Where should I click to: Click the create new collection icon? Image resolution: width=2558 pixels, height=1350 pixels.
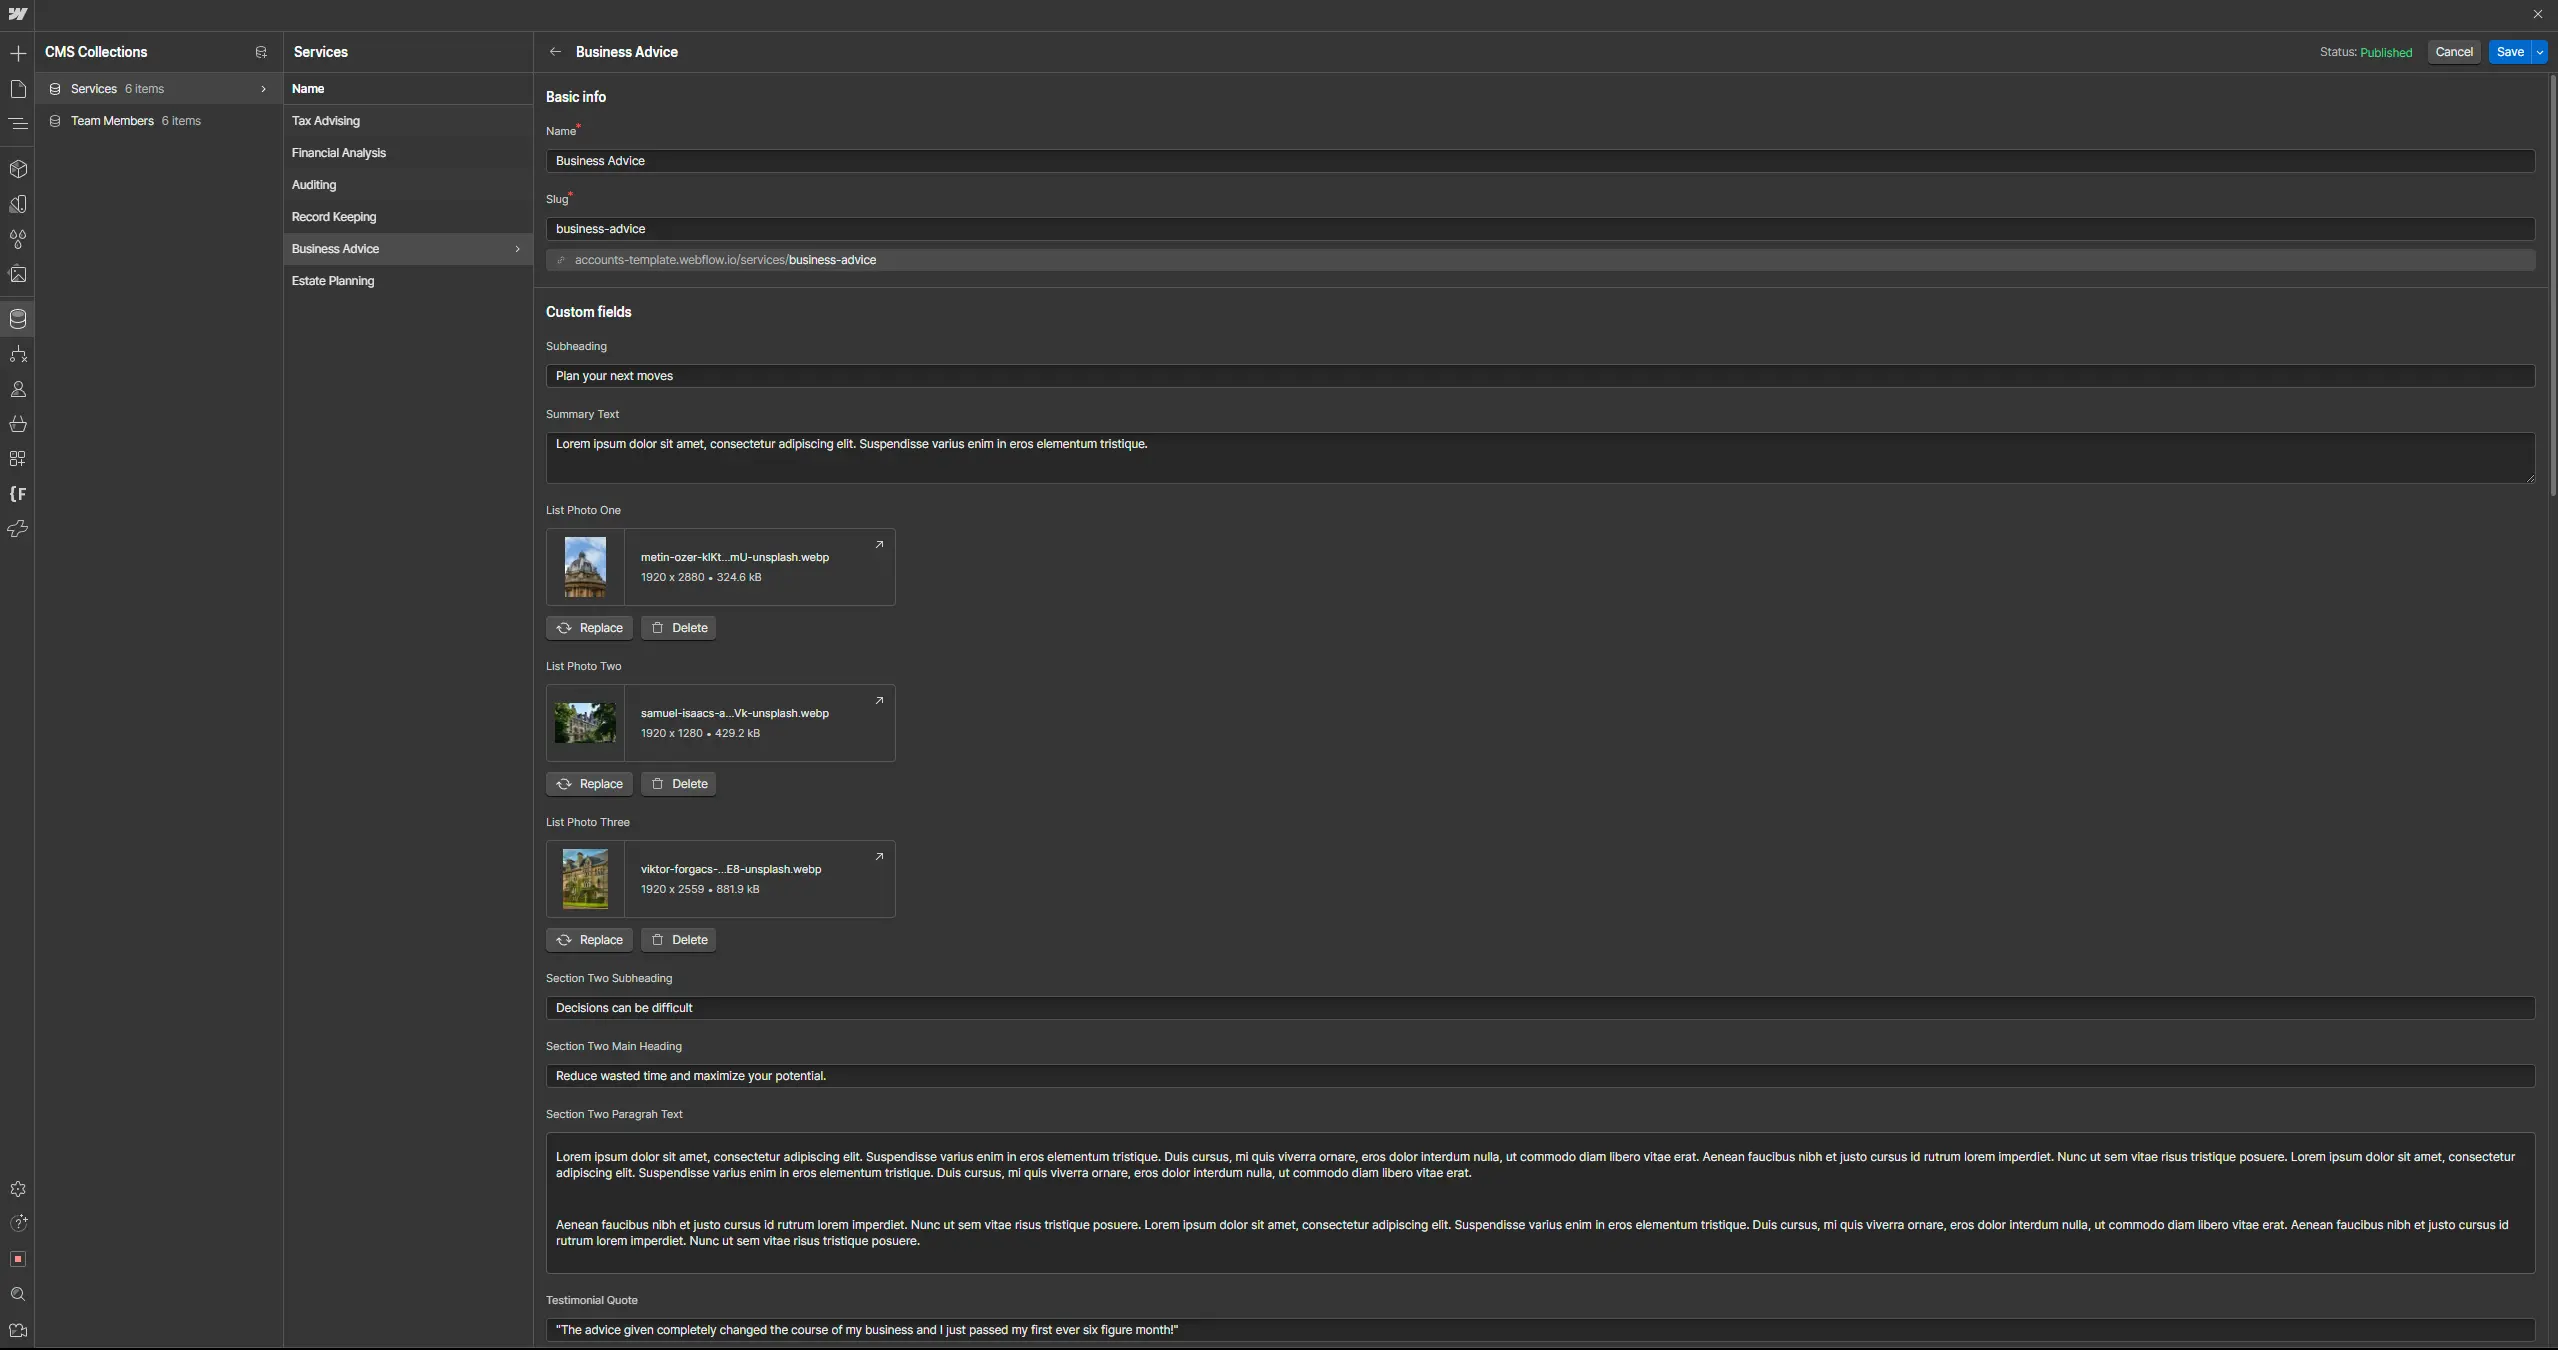coord(261,52)
